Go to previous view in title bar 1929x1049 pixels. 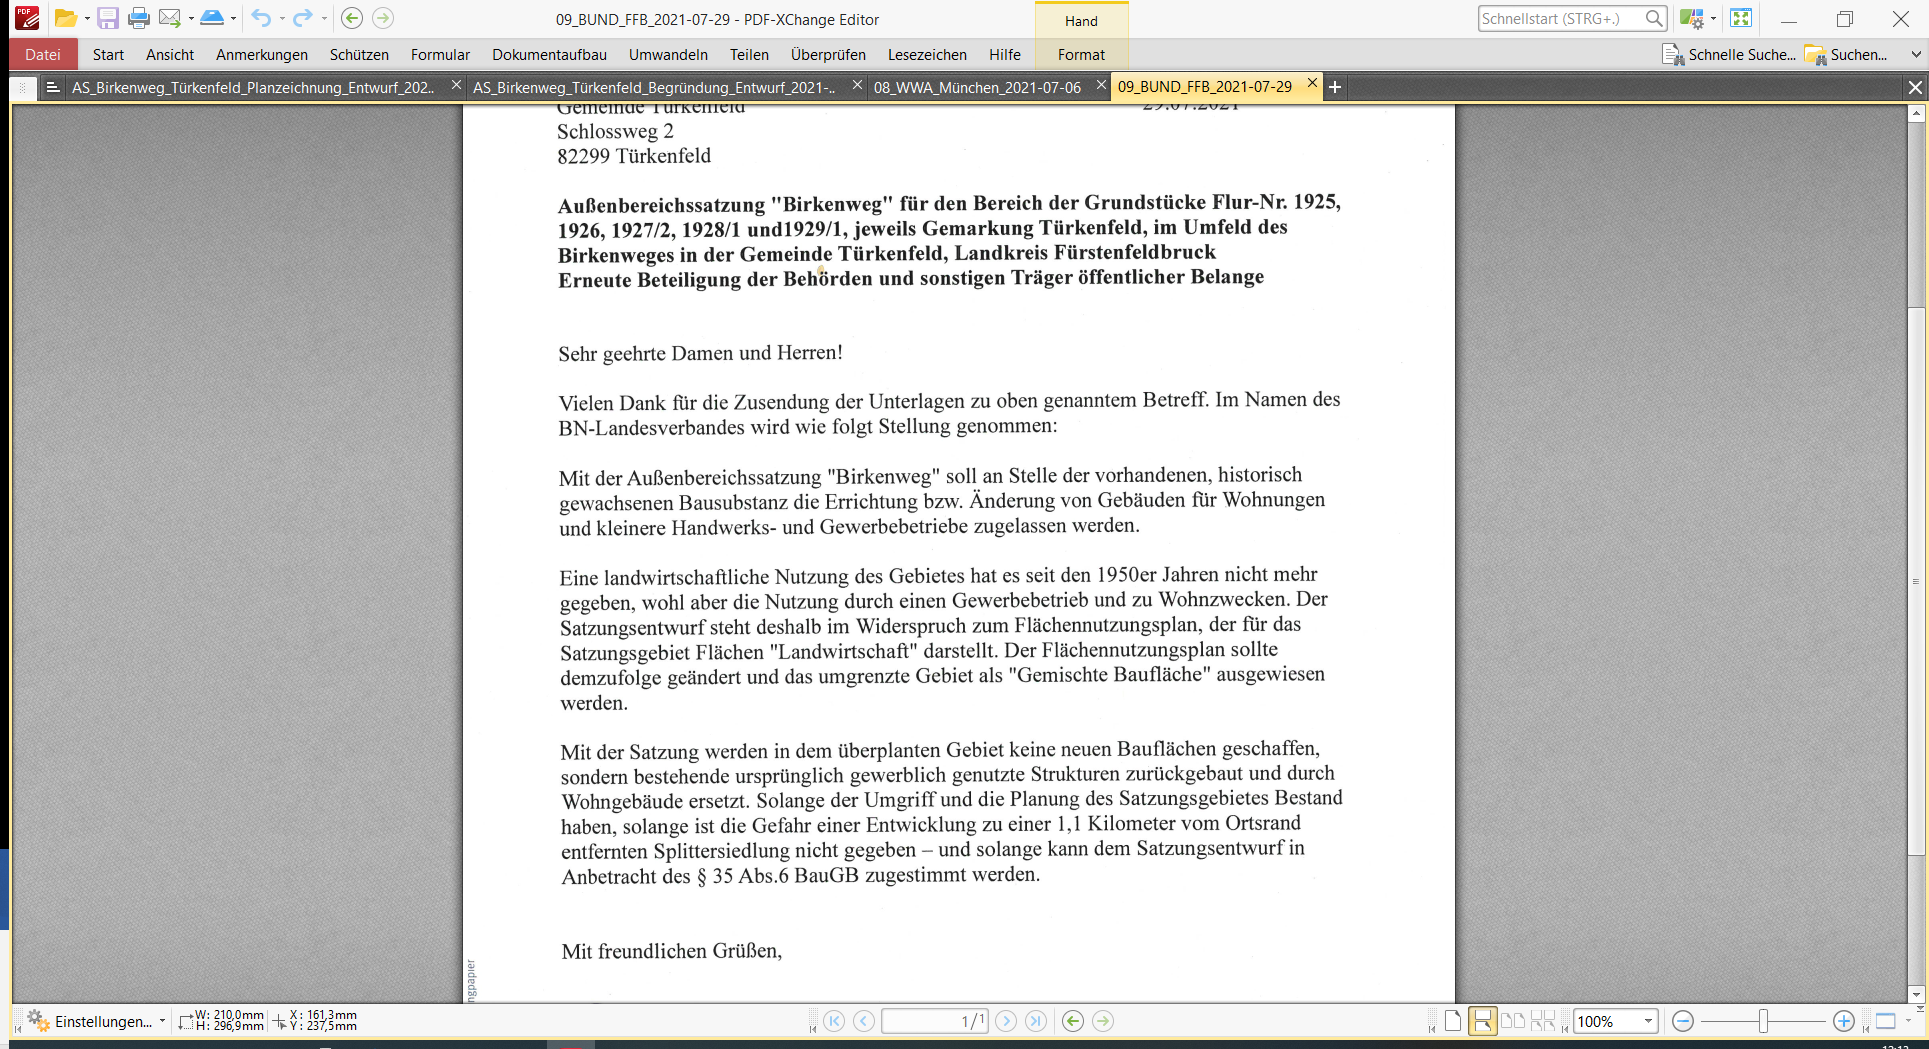point(352,18)
